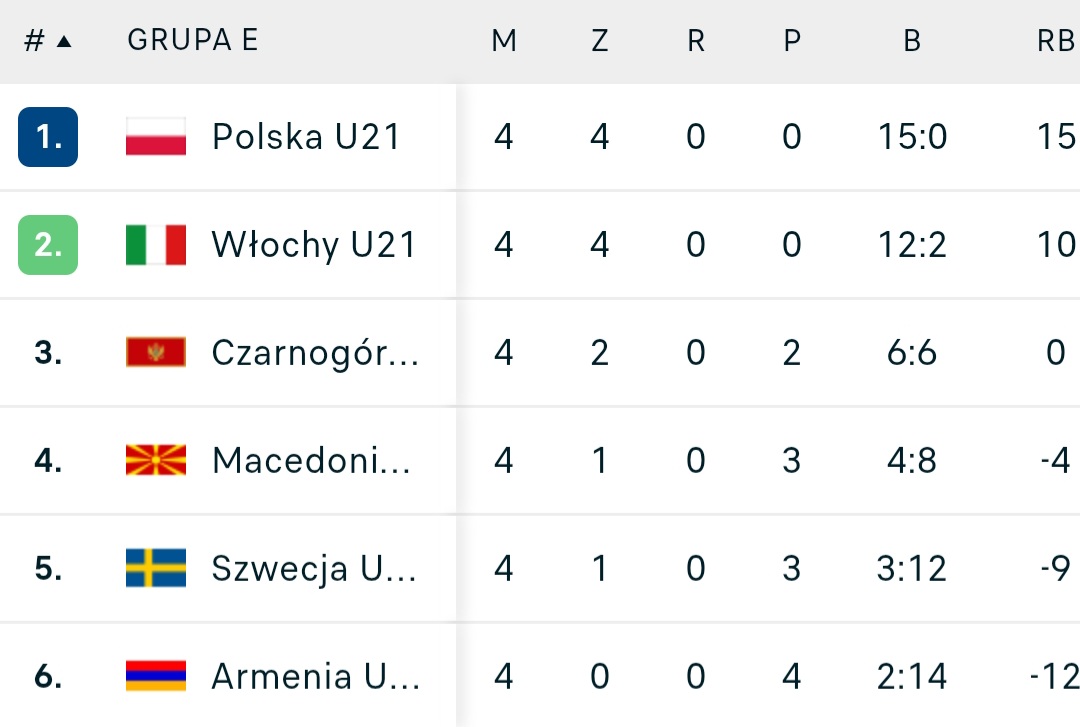
Task: Click the Armenia flag icon
Action: coord(156,676)
